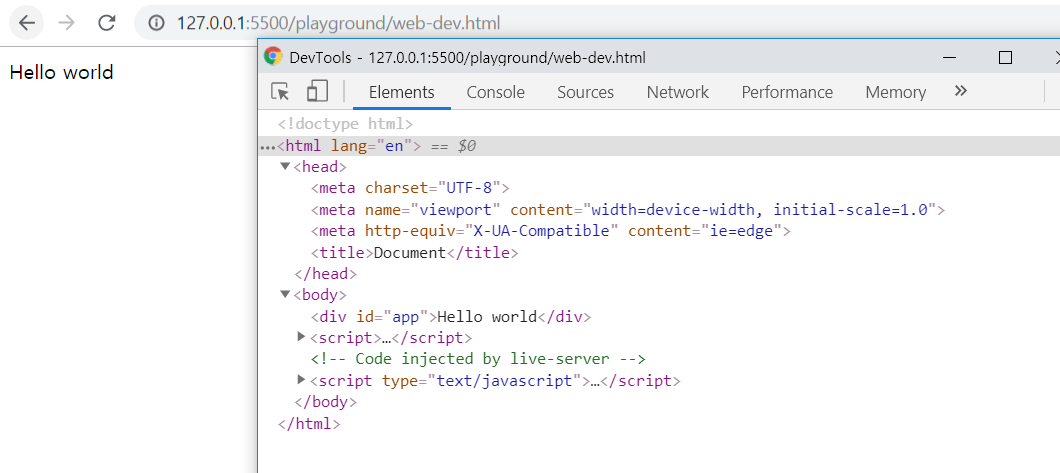The width and height of the screenshot is (1060, 473).
Task: Click the DevTools window title text
Action: click(467, 58)
